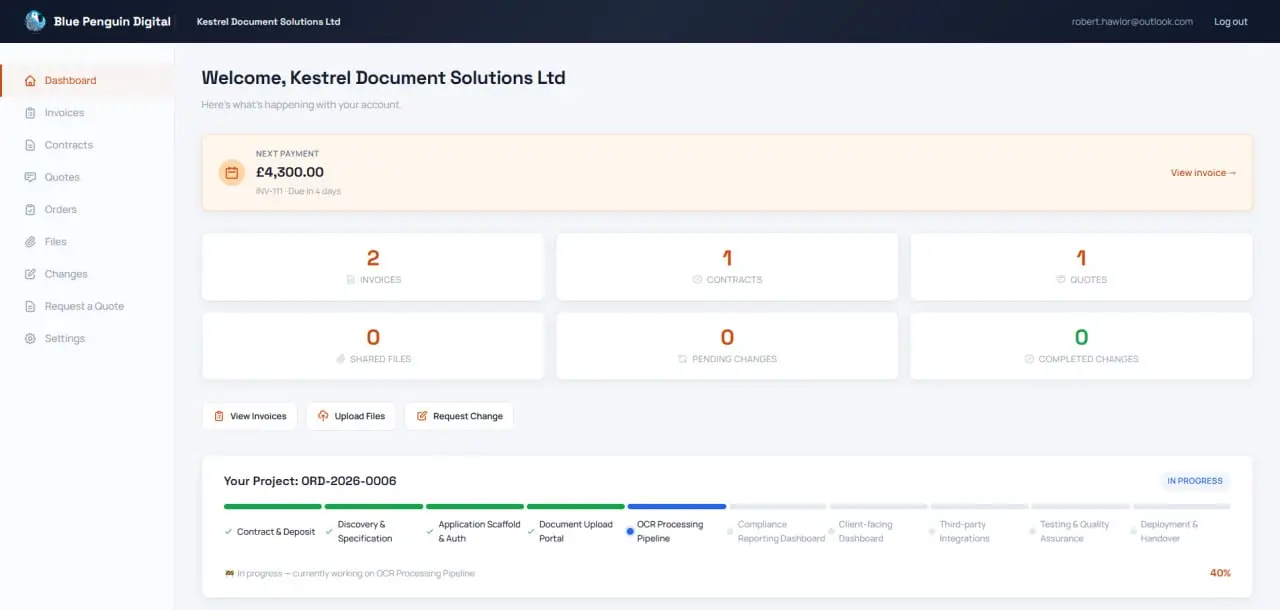Click the Invoices clipboard icon in sidebar
Screen dimensions: 1280x610
click(x=30, y=113)
